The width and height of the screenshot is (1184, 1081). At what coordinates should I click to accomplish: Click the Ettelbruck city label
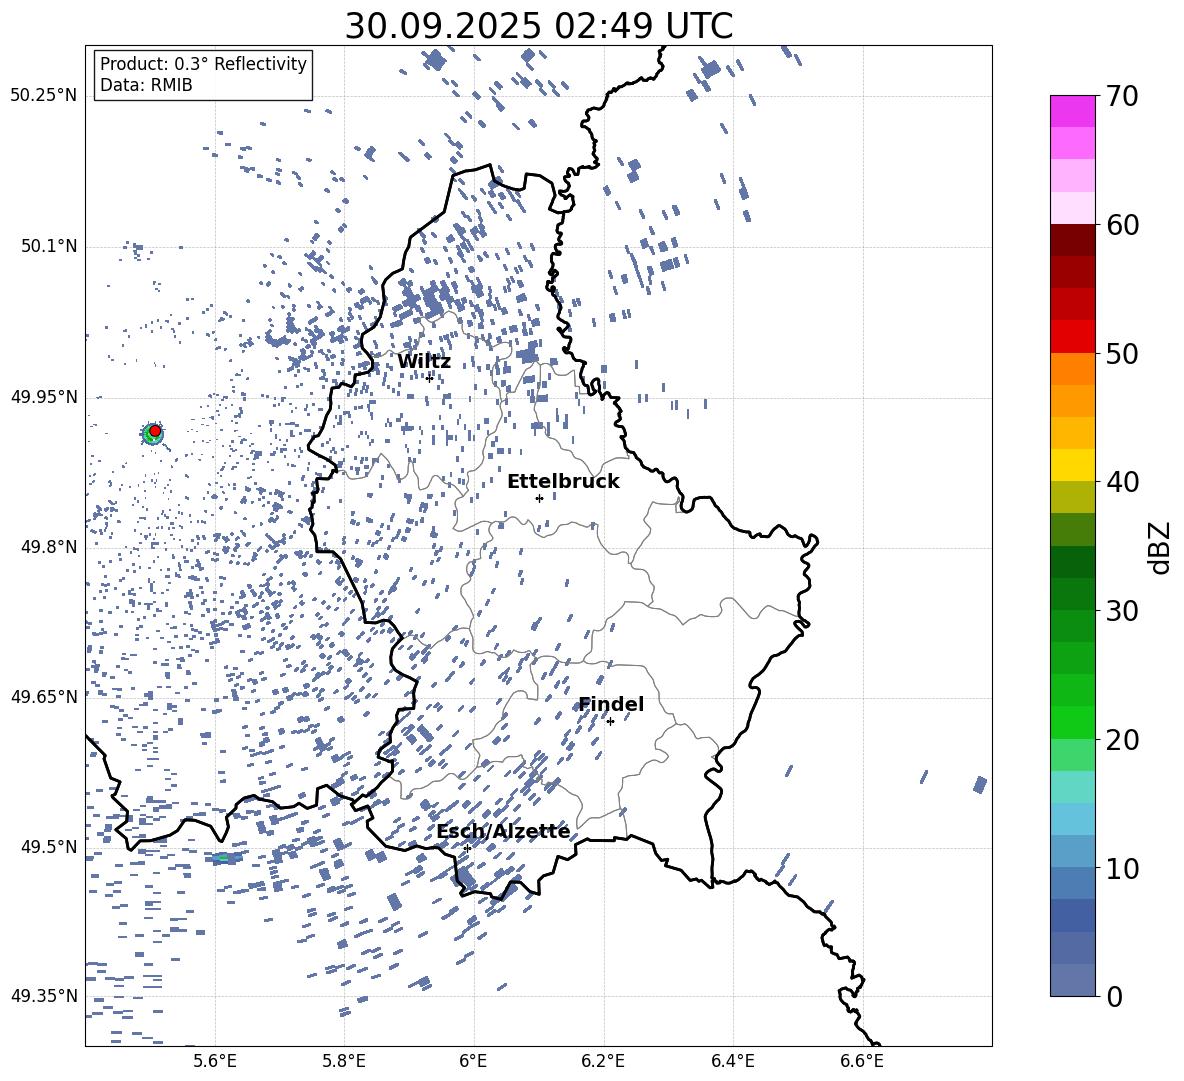(x=563, y=482)
